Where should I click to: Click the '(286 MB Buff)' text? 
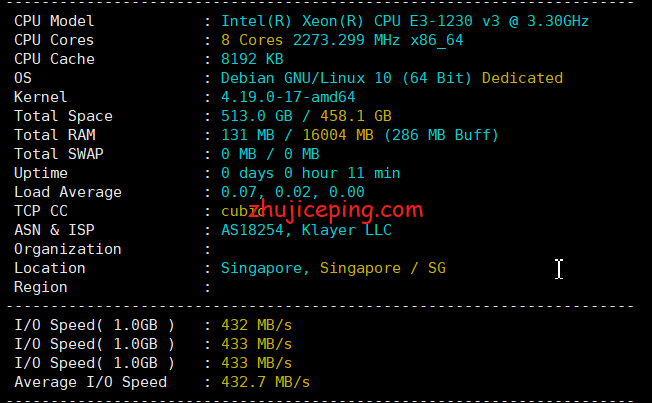[441, 135]
